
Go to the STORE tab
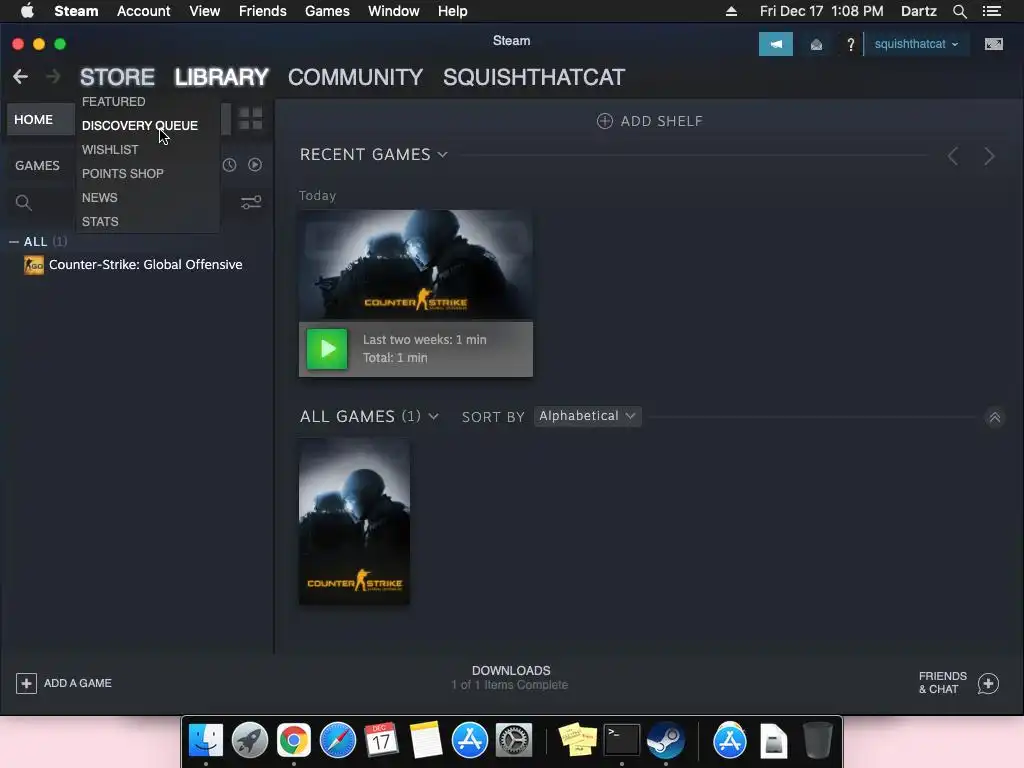(118, 77)
